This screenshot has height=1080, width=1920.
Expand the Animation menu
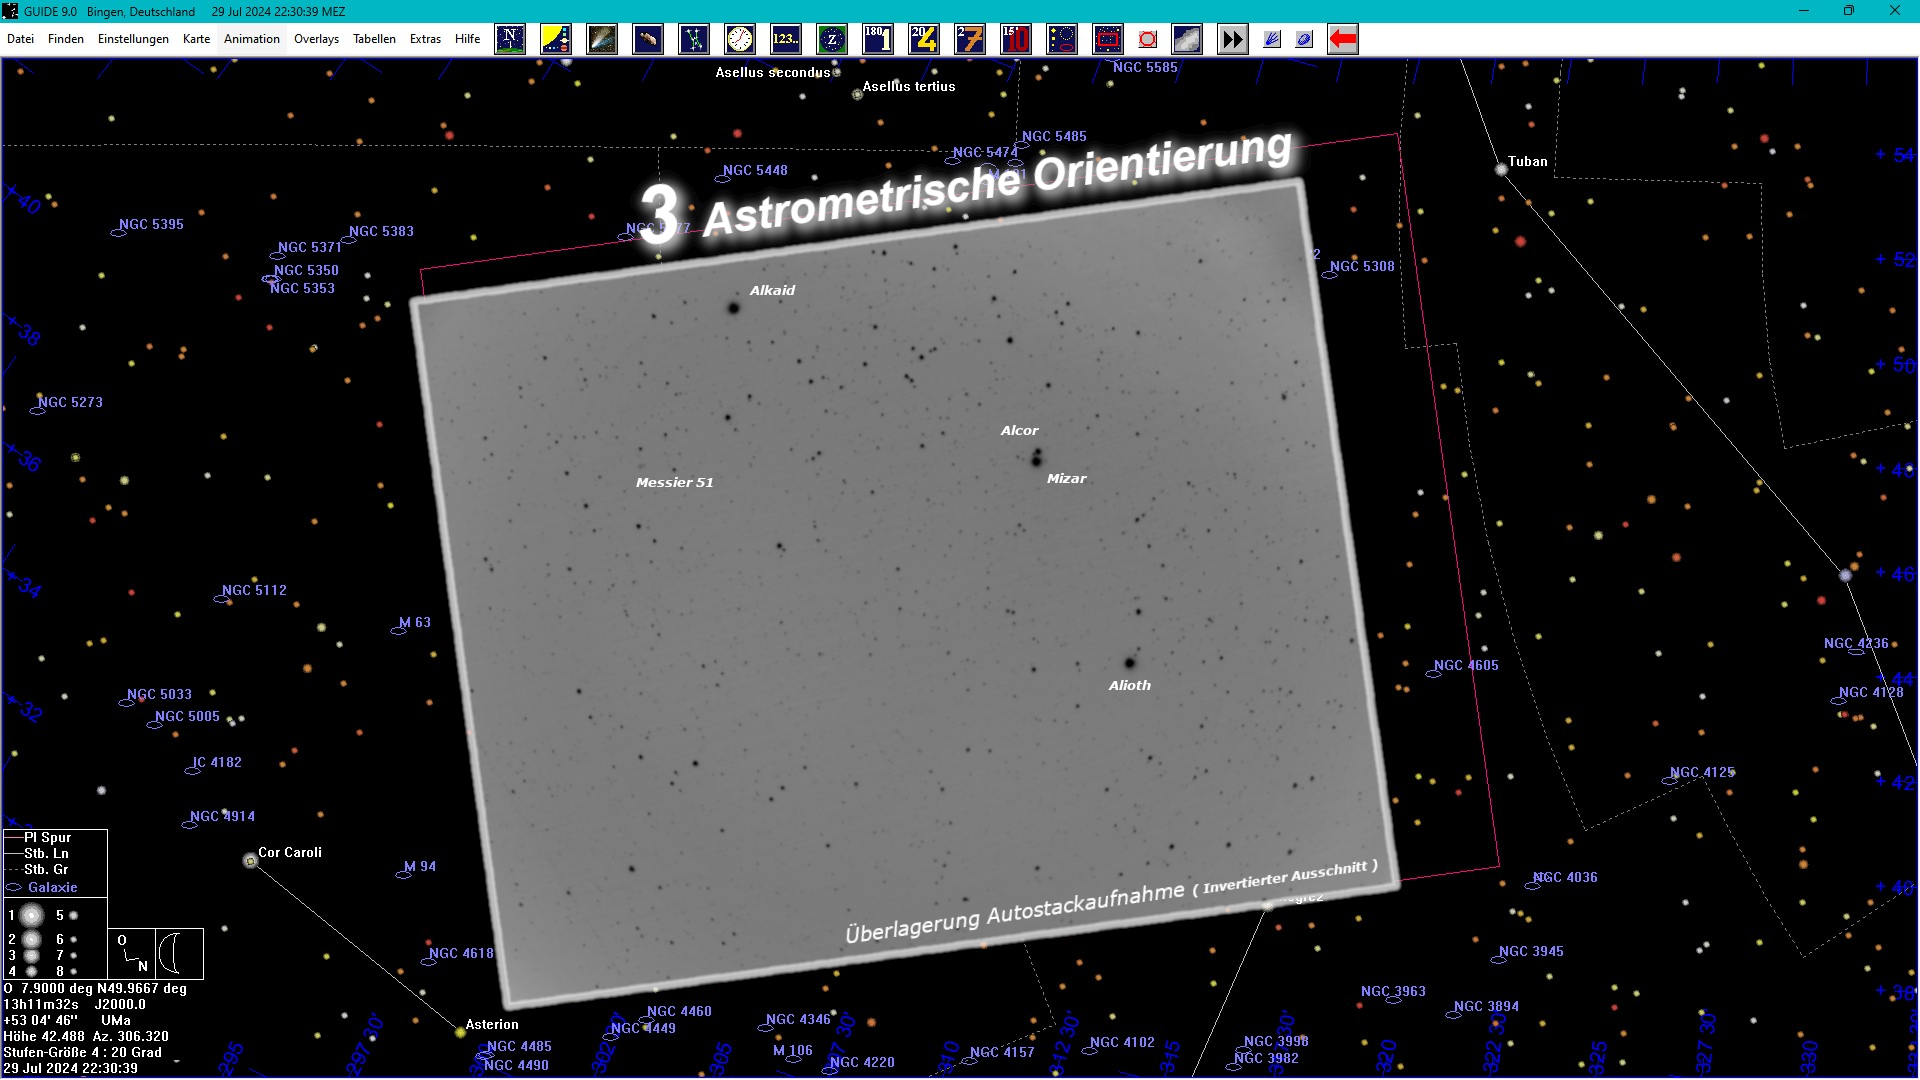click(x=251, y=39)
